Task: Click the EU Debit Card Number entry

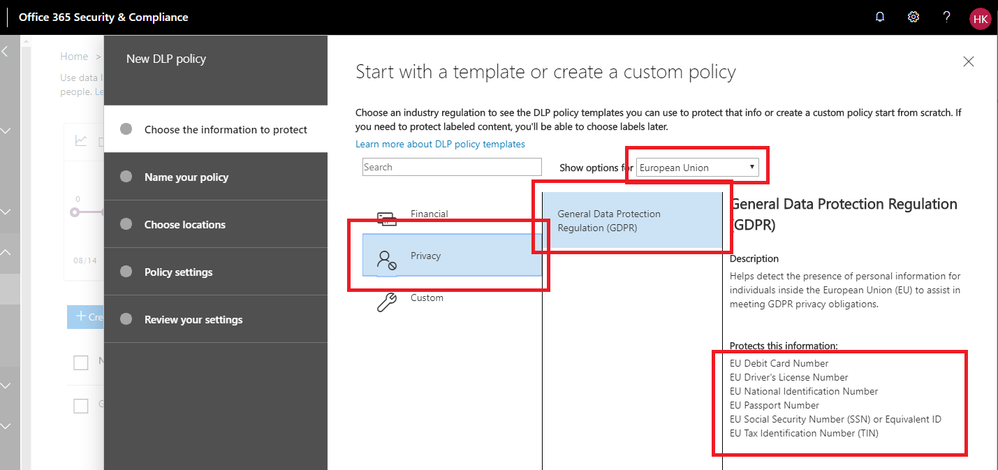Action: click(x=779, y=363)
